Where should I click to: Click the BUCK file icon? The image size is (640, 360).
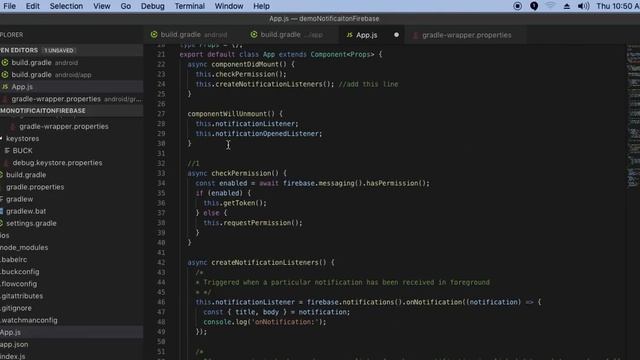pos(7,151)
